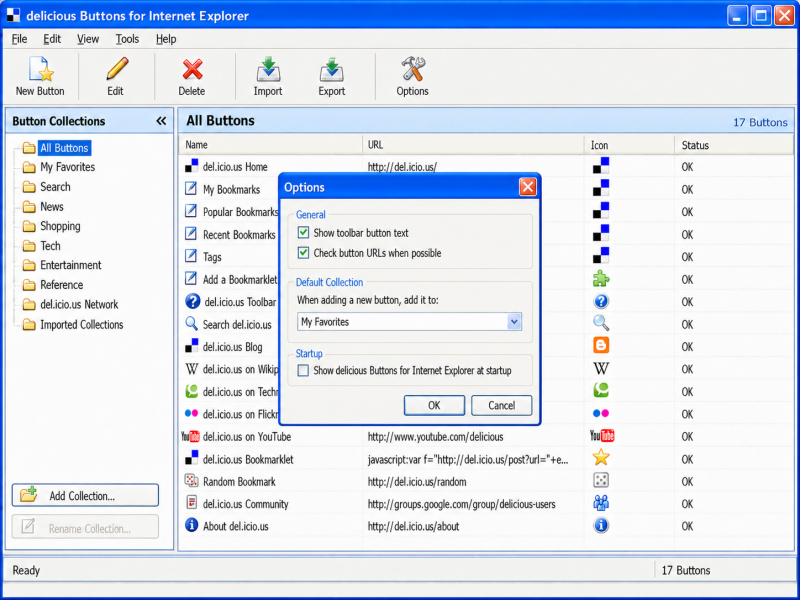Select the Search collection folder
The width and height of the screenshot is (800, 600).
(x=55, y=187)
